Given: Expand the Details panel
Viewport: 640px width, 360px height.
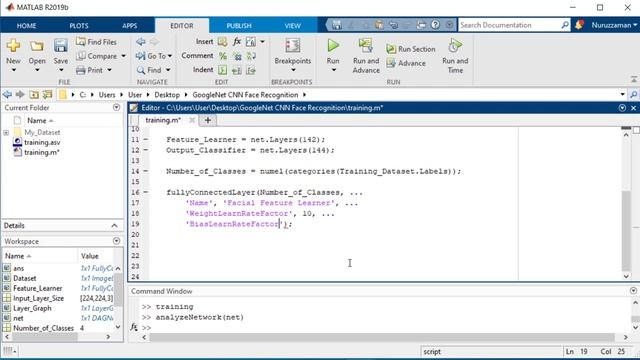Looking at the screenshot, I should pyautogui.click(x=114, y=226).
